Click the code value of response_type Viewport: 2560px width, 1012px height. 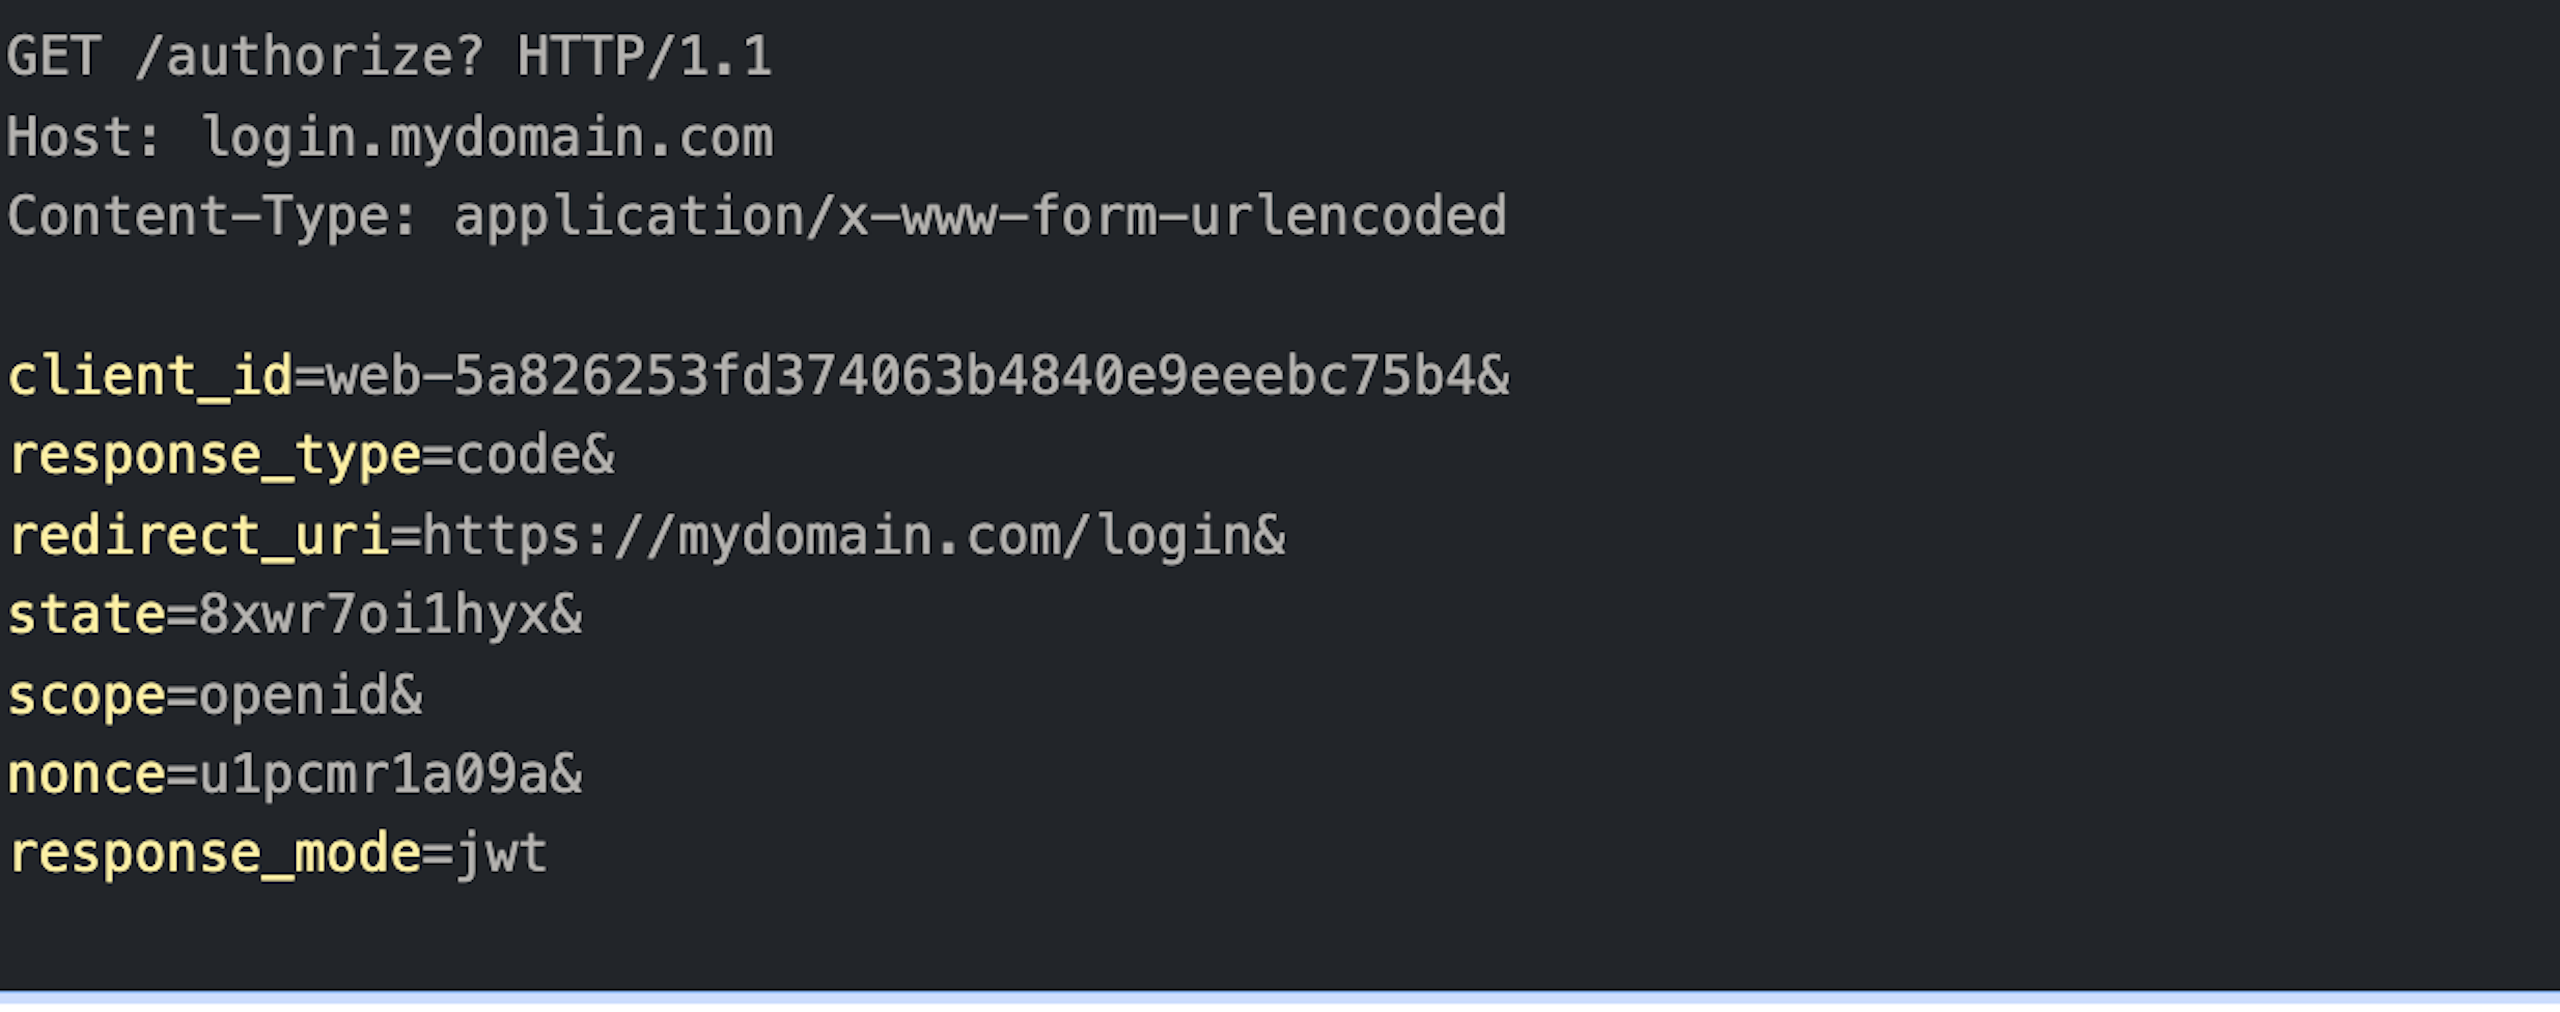tap(518, 457)
